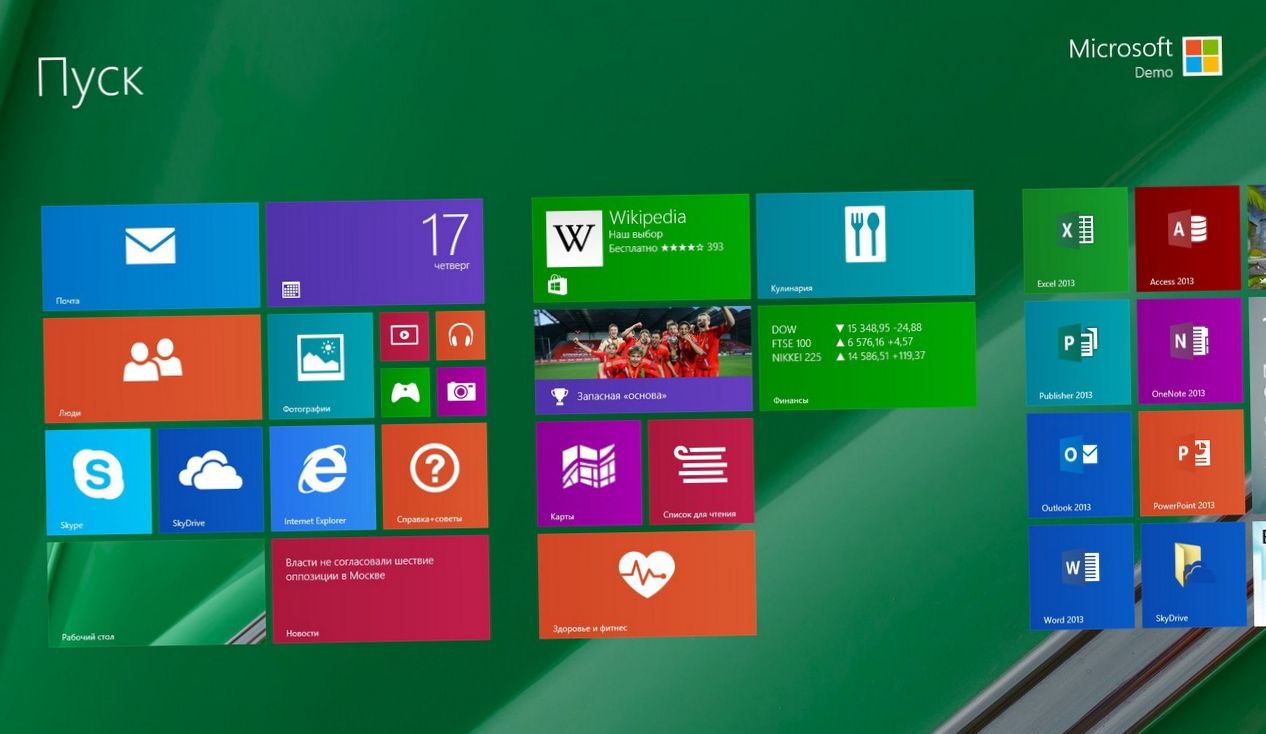This screenshot has width=1266, height=734.
Task: Open the Wikipedia store tile
Action: point(640,248)
